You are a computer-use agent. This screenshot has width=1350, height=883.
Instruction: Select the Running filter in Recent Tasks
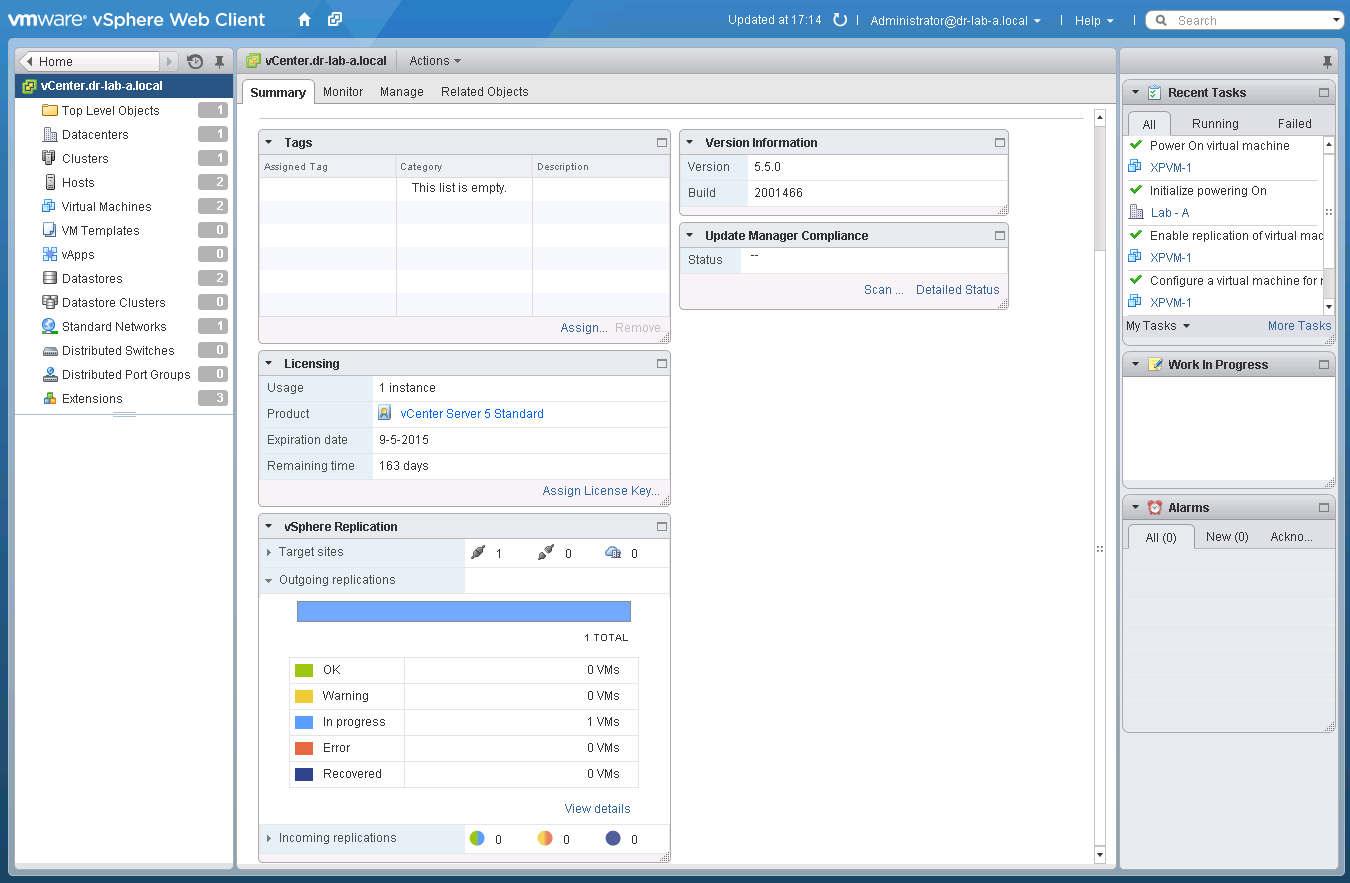tap(1214, 123)
